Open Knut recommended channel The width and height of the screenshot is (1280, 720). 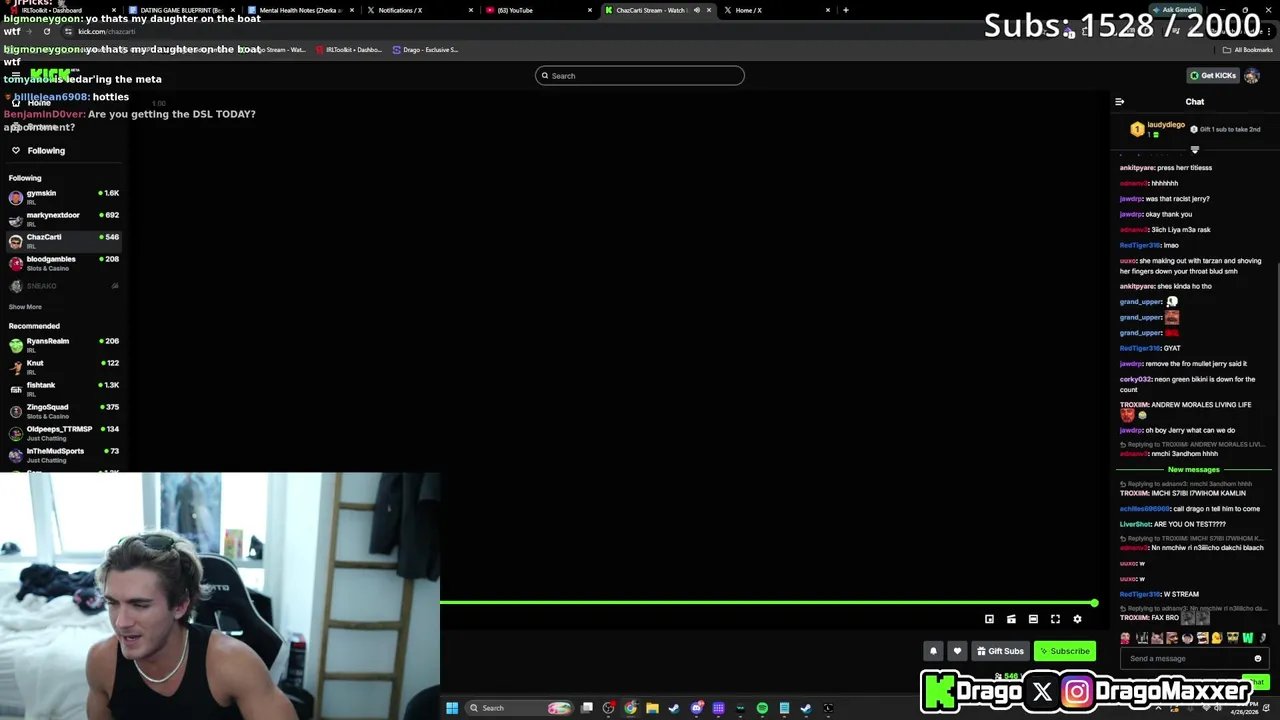(64, 367)
